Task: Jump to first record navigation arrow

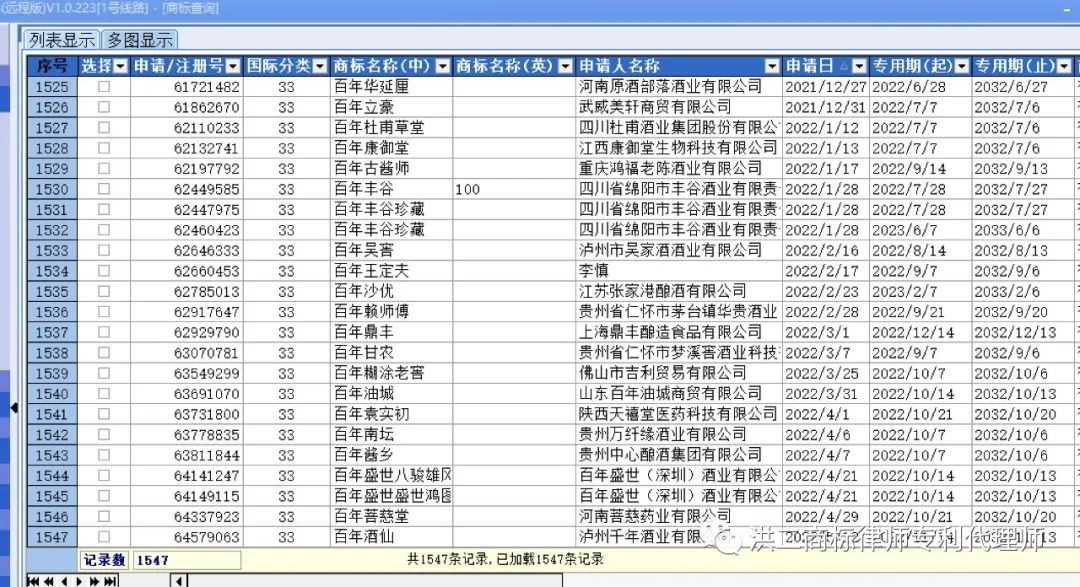Action: [33, 581]
